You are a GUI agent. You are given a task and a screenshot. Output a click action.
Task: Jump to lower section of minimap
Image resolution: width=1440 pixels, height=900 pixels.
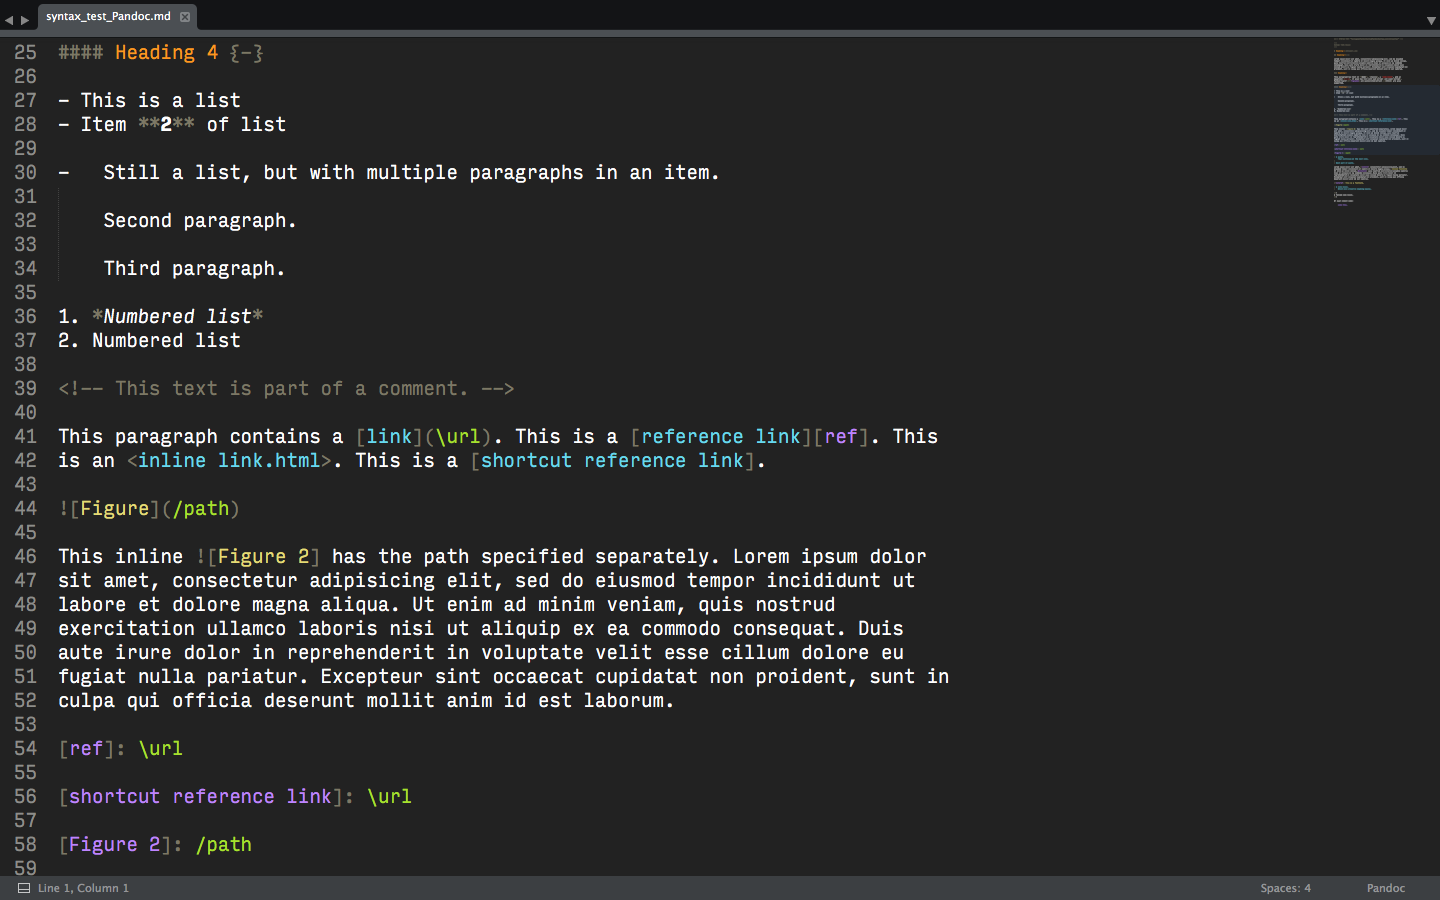(x=1370, y=185)
